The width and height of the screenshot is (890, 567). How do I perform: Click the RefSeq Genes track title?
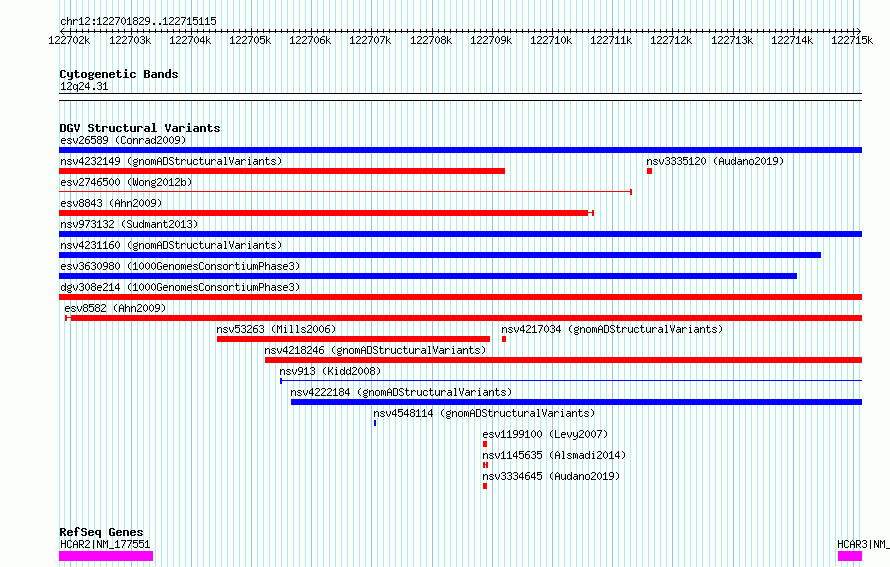(101, 532)
